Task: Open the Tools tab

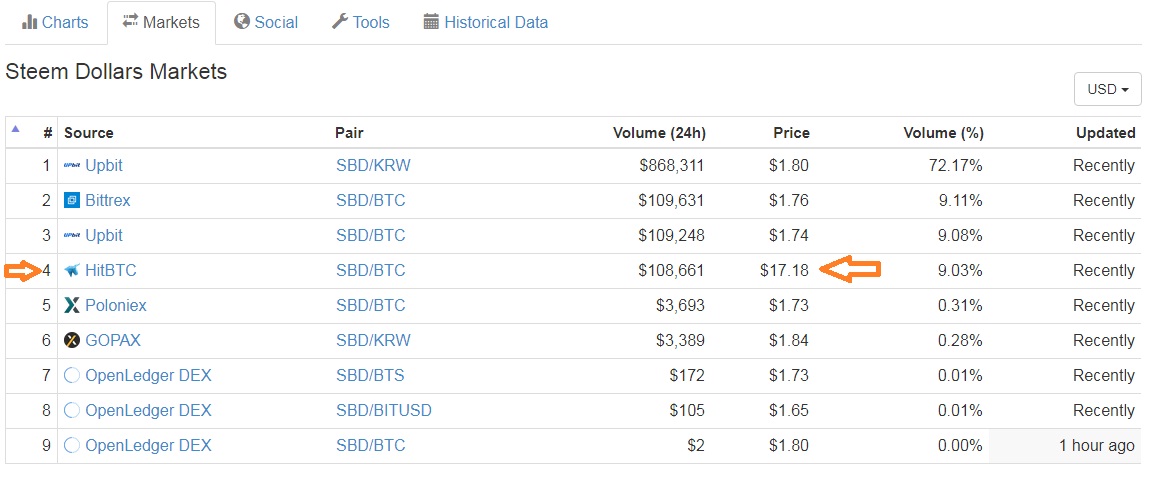Action: pyautogui.click(x=360, y=22)
